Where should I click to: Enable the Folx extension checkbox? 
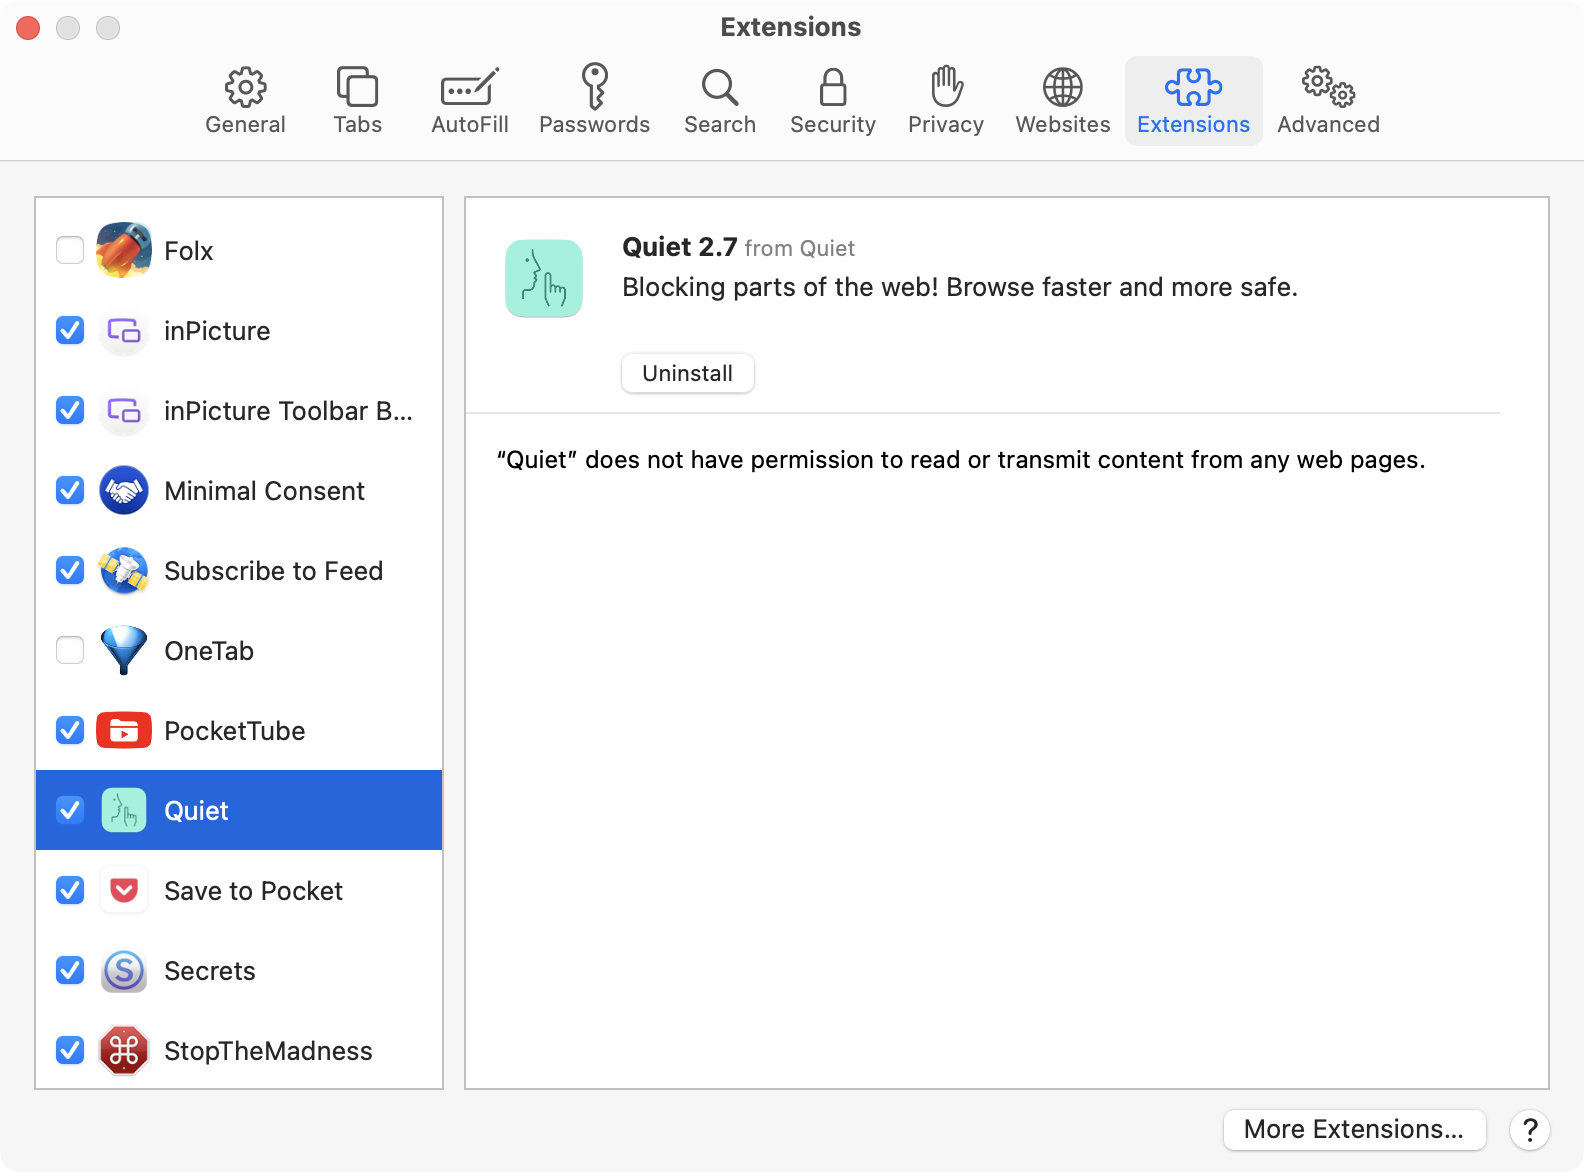70,250
